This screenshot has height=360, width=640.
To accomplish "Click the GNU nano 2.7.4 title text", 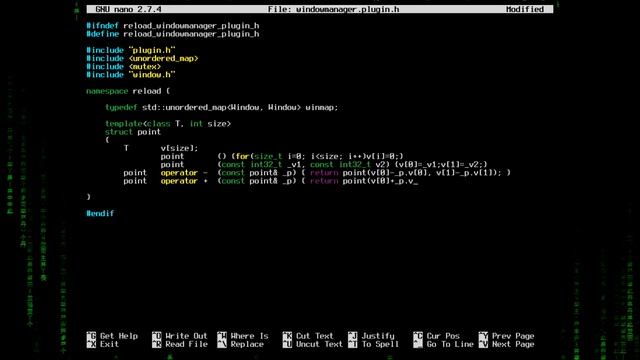I will tap(128, 9).
